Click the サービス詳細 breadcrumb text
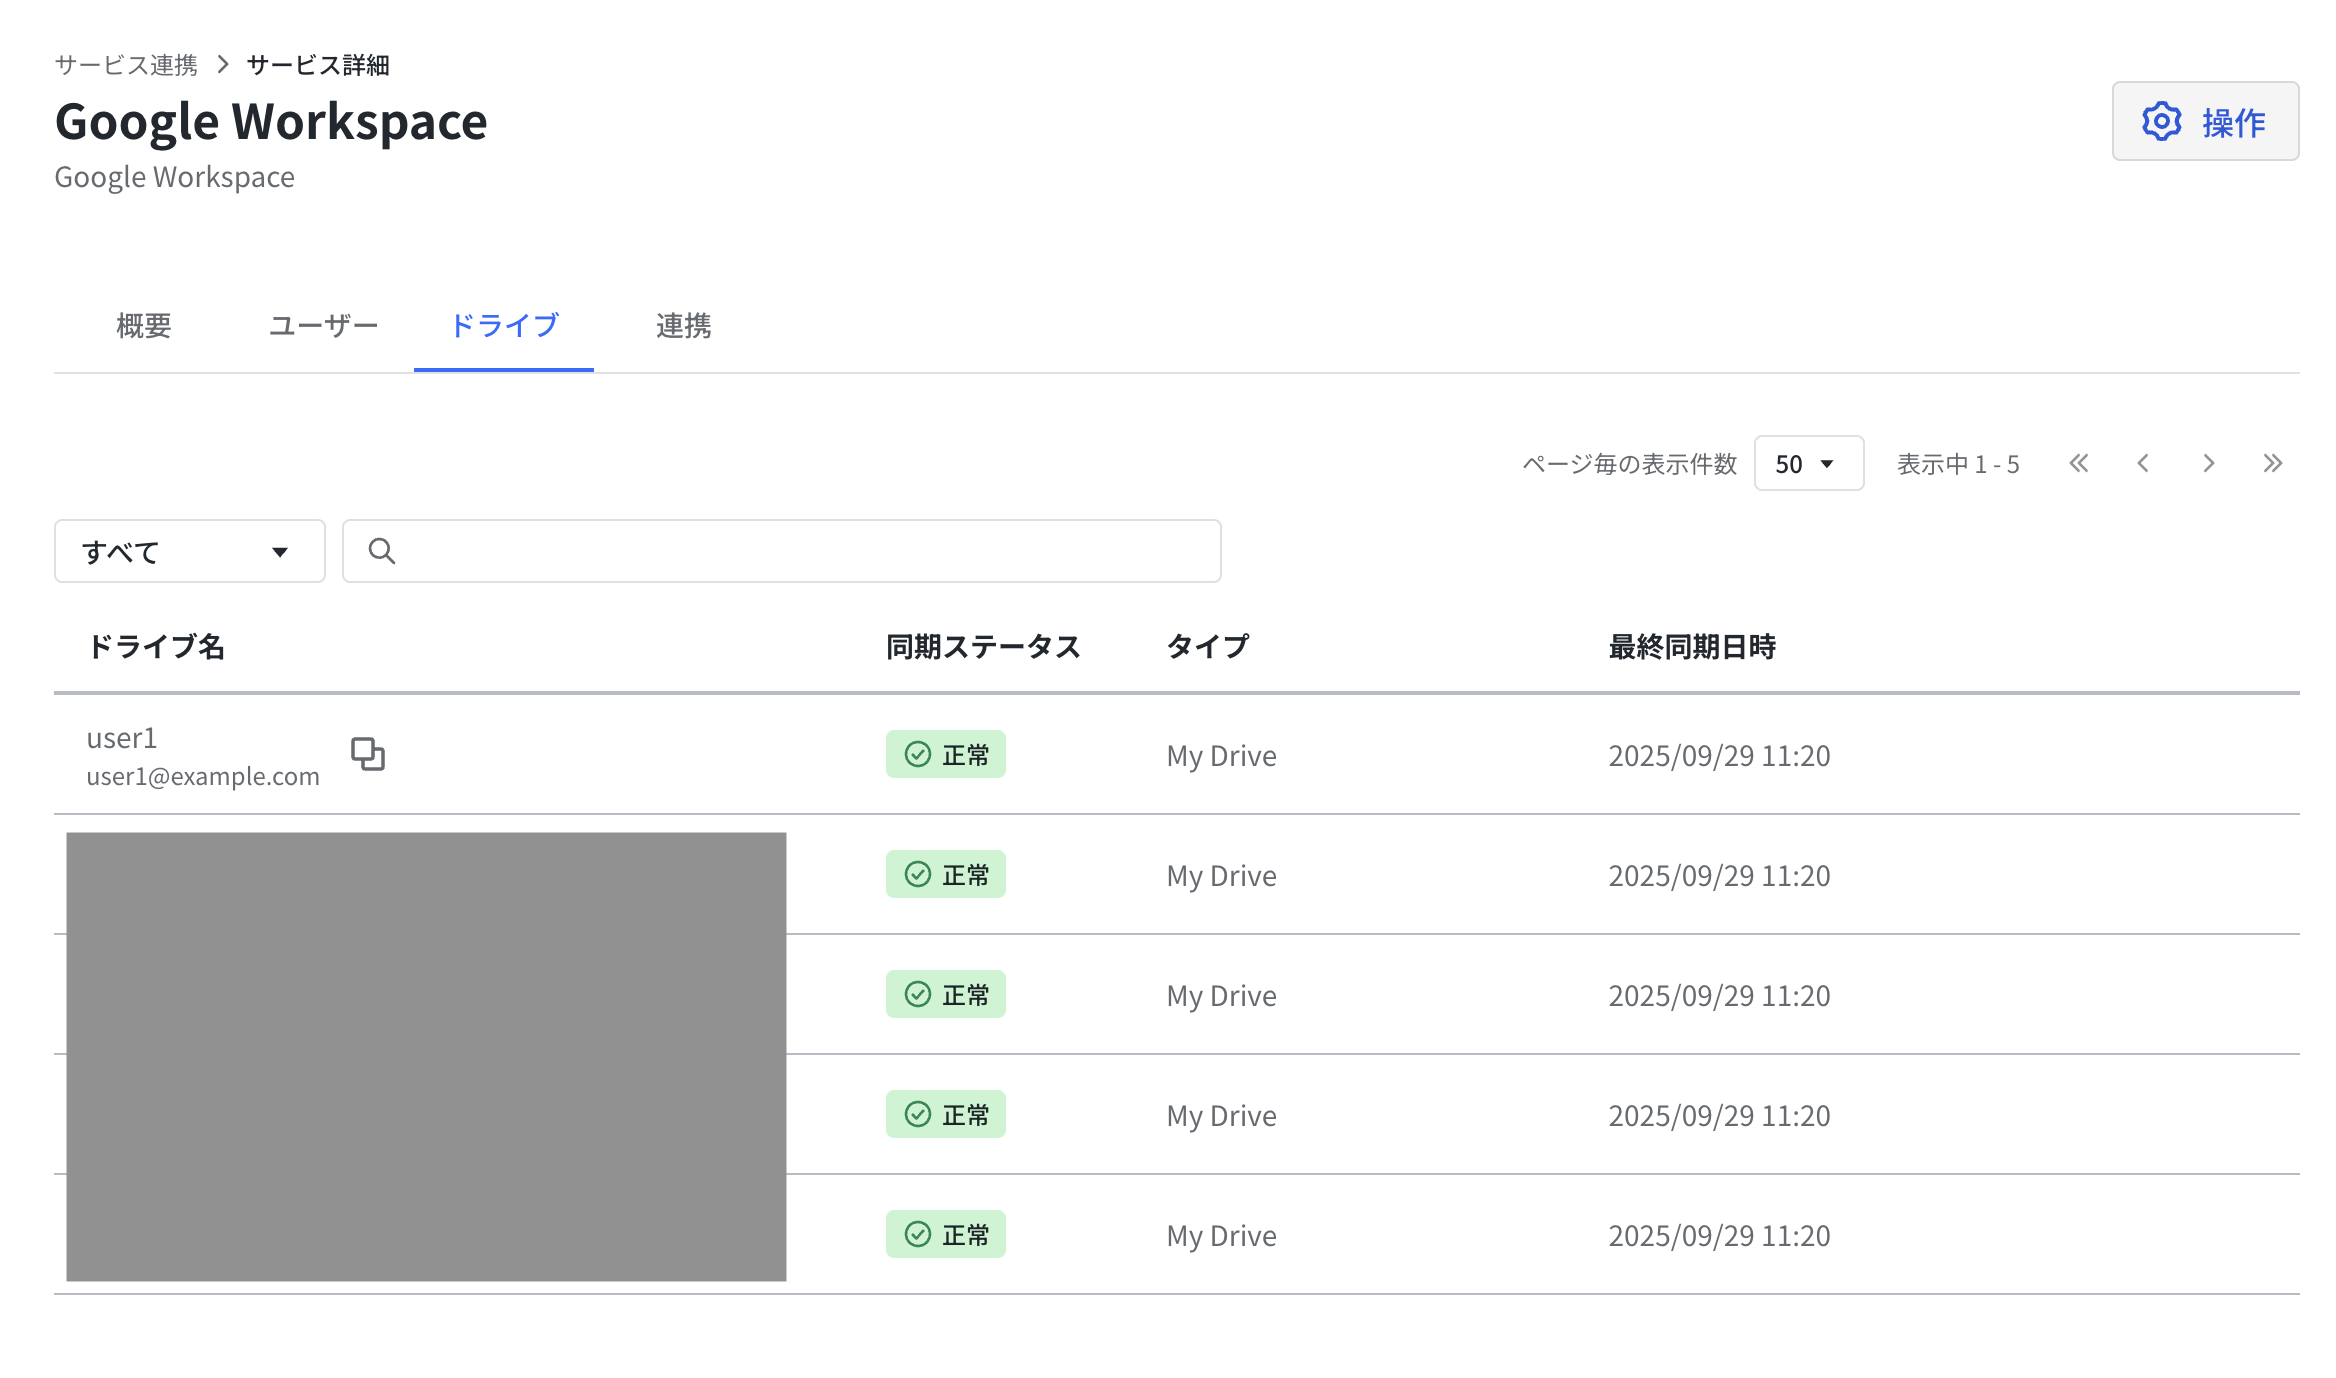 [318, 65]
